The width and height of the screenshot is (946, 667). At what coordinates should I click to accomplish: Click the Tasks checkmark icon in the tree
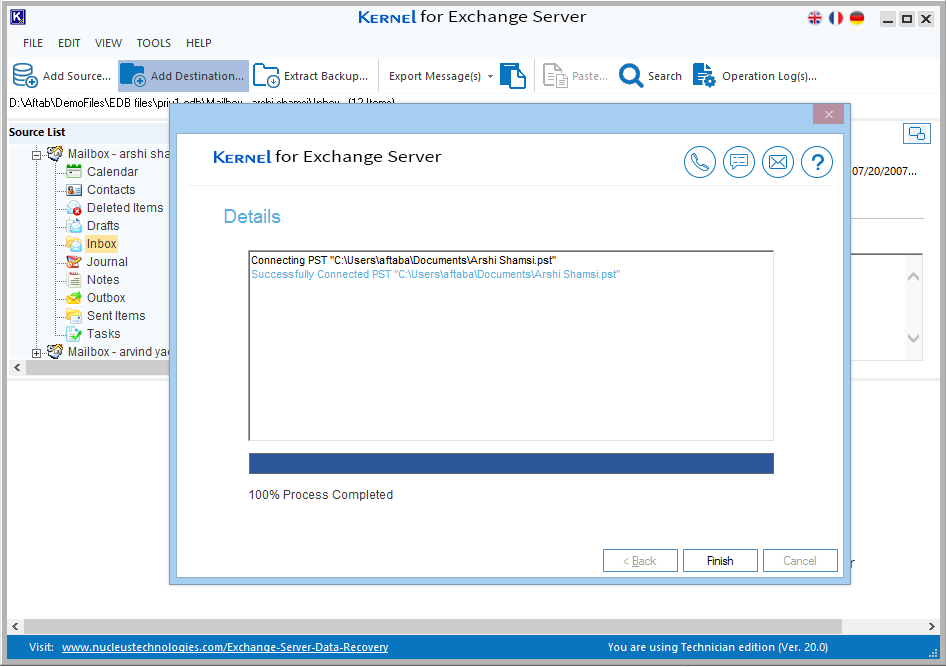coord(74,334)
